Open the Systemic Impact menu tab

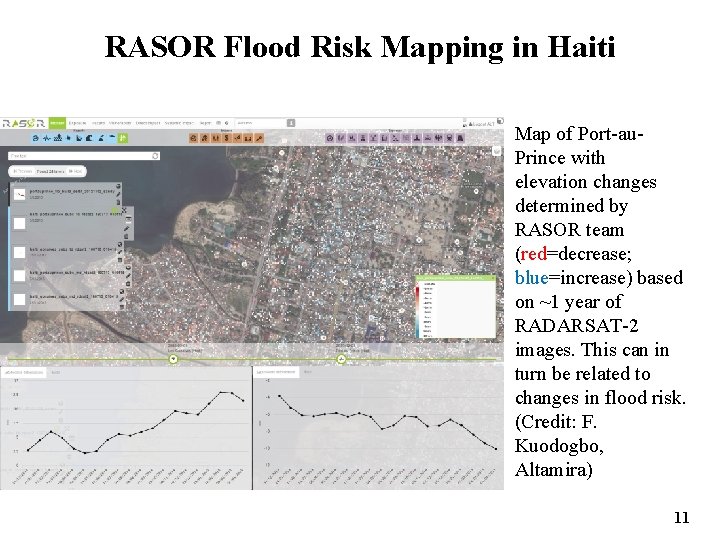point(180,123)
